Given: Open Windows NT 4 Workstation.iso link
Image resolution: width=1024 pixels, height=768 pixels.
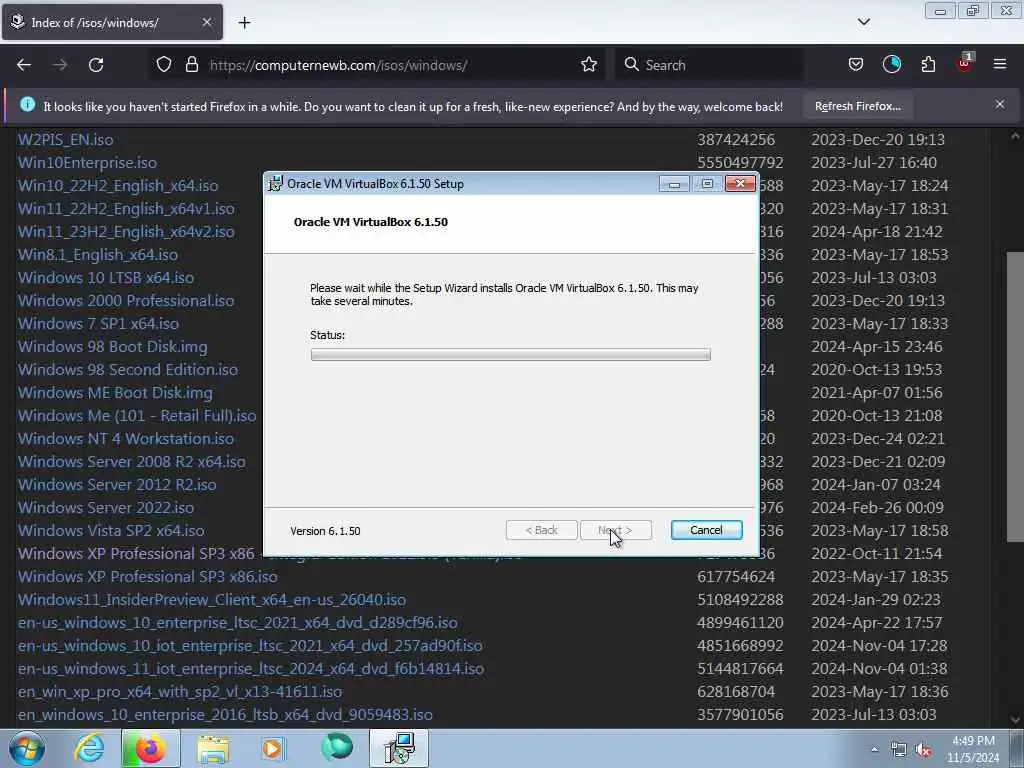Looking at the screenshot, I should point(126,438).
